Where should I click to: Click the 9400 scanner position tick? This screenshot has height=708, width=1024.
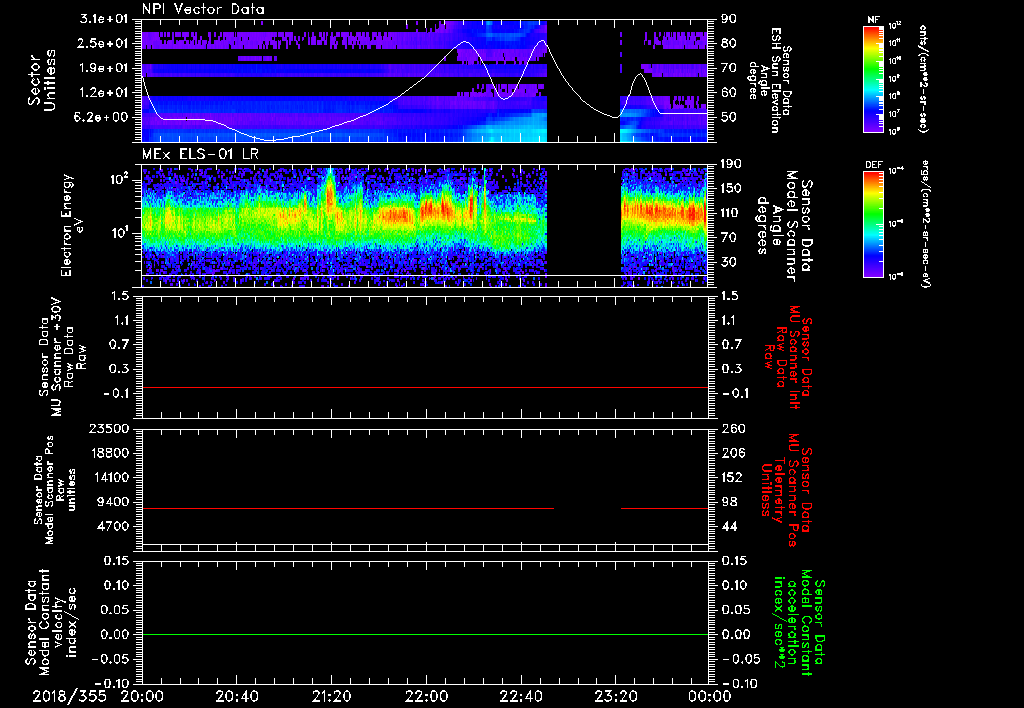click(112, 502)
